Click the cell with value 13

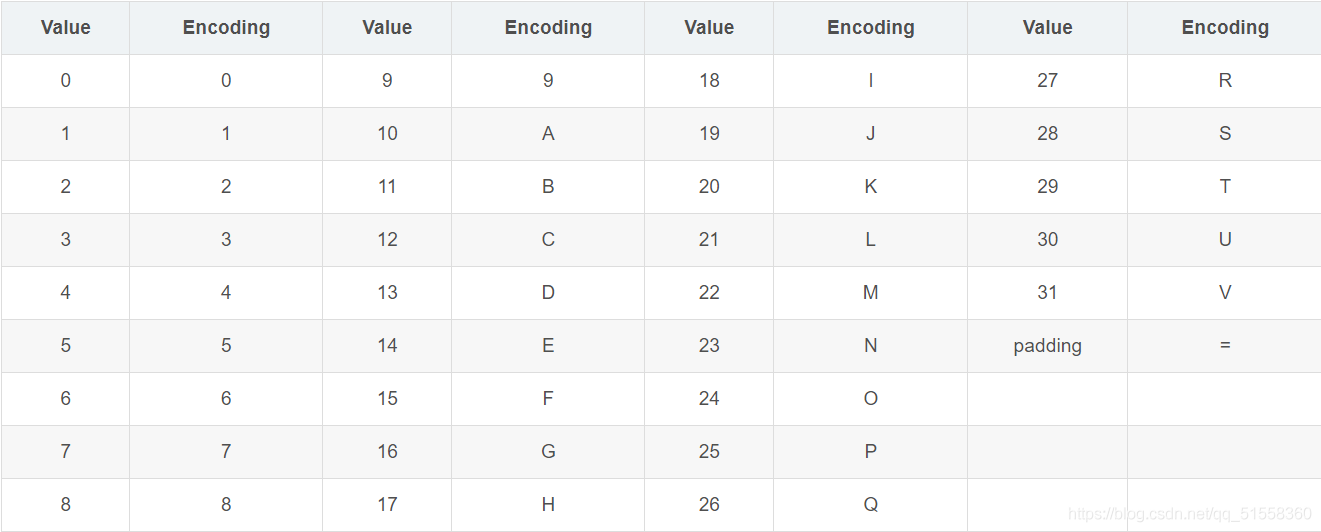[x=387, y=293]
